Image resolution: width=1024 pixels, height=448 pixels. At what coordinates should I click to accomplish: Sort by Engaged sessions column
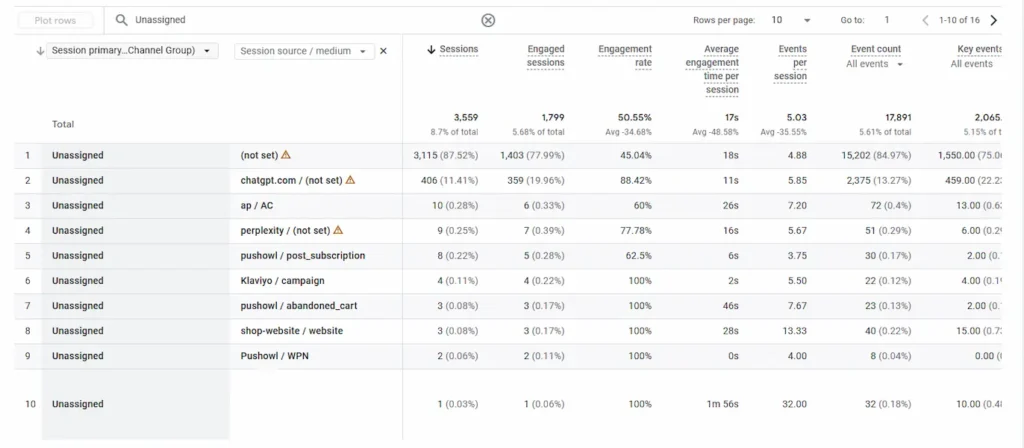click(x=546, y=56)
